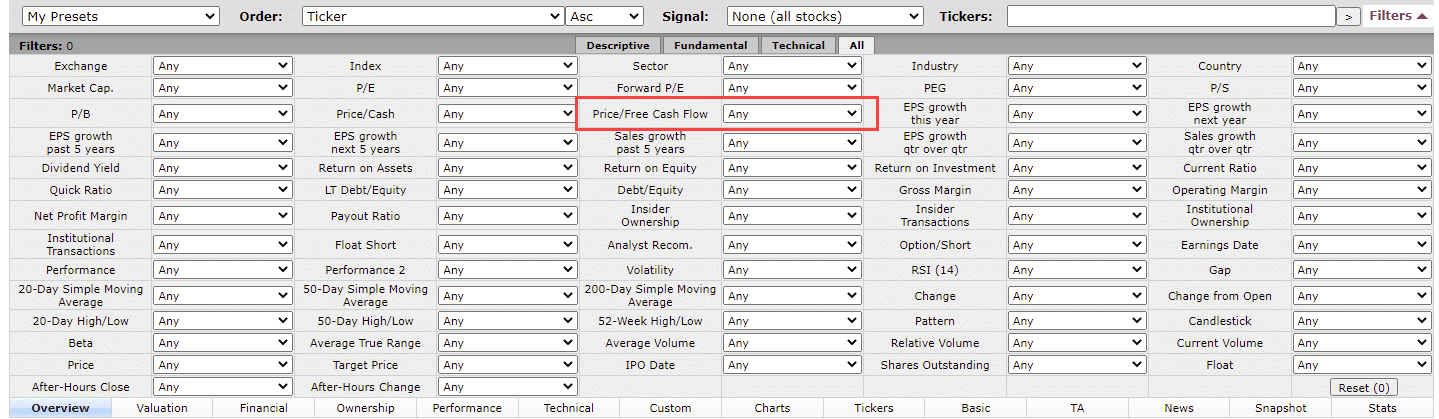This screenshot has width=1439, height=419.
Task: Open the Order Ticker dropdown
Action: coord(433,17)
